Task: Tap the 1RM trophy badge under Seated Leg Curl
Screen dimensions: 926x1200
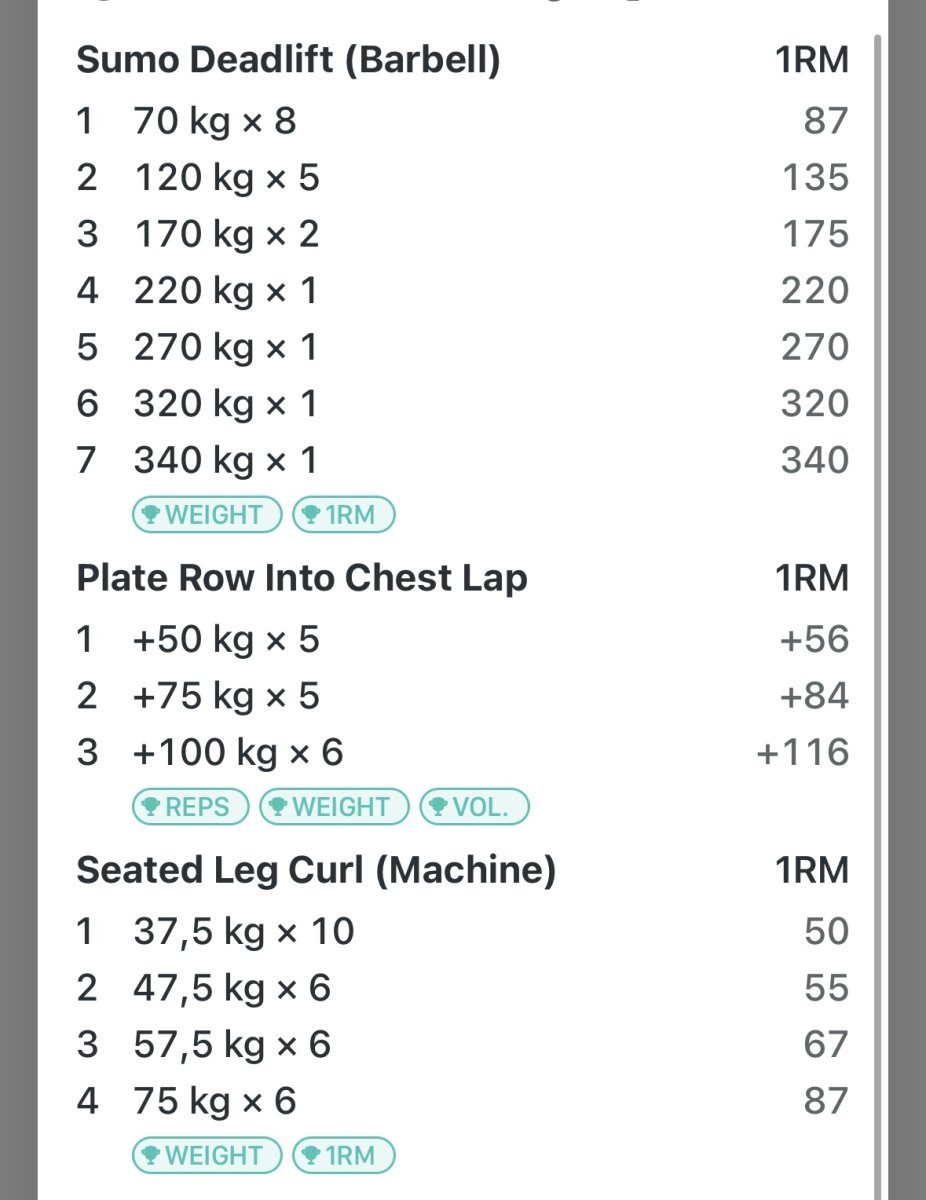Action: click(343, 1155)
